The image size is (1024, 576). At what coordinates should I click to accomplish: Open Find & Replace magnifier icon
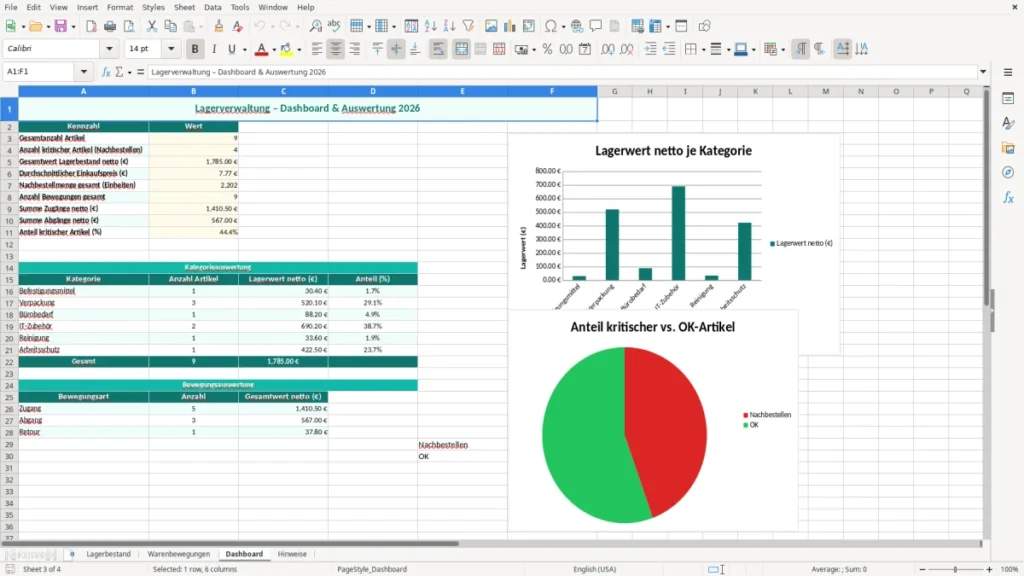315,26
